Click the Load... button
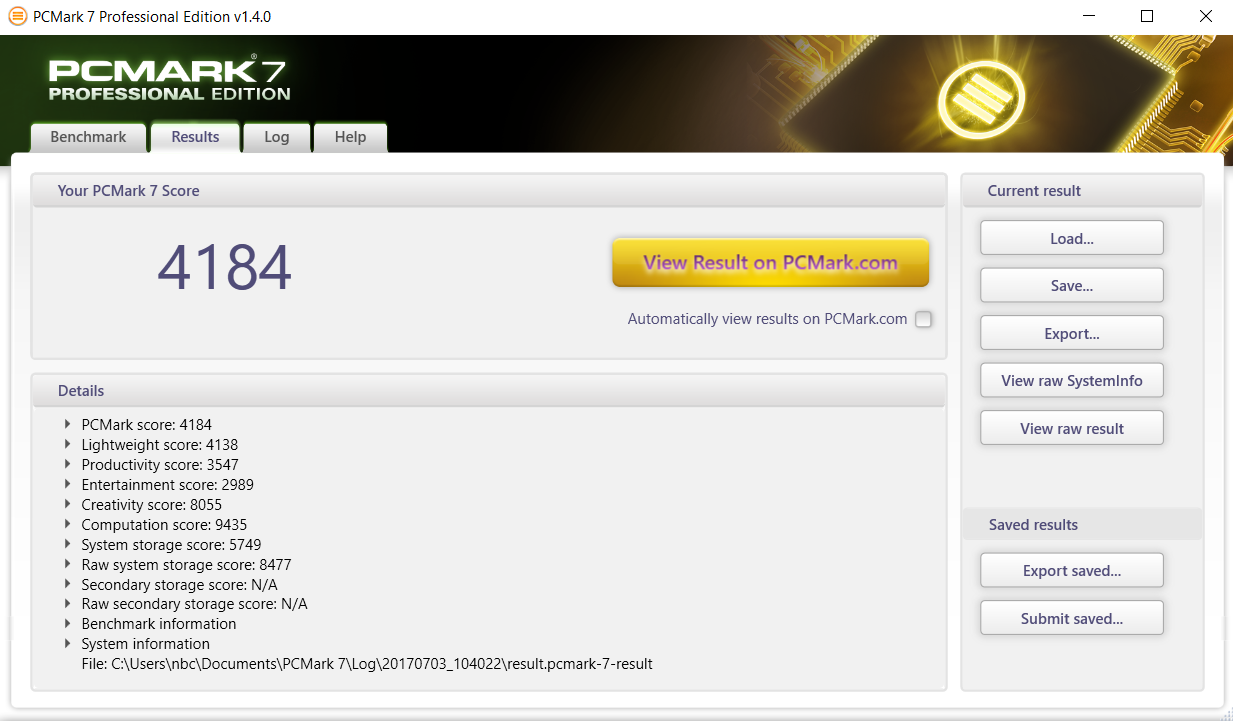1233x721 pixels. click(x=1072, y=238)
